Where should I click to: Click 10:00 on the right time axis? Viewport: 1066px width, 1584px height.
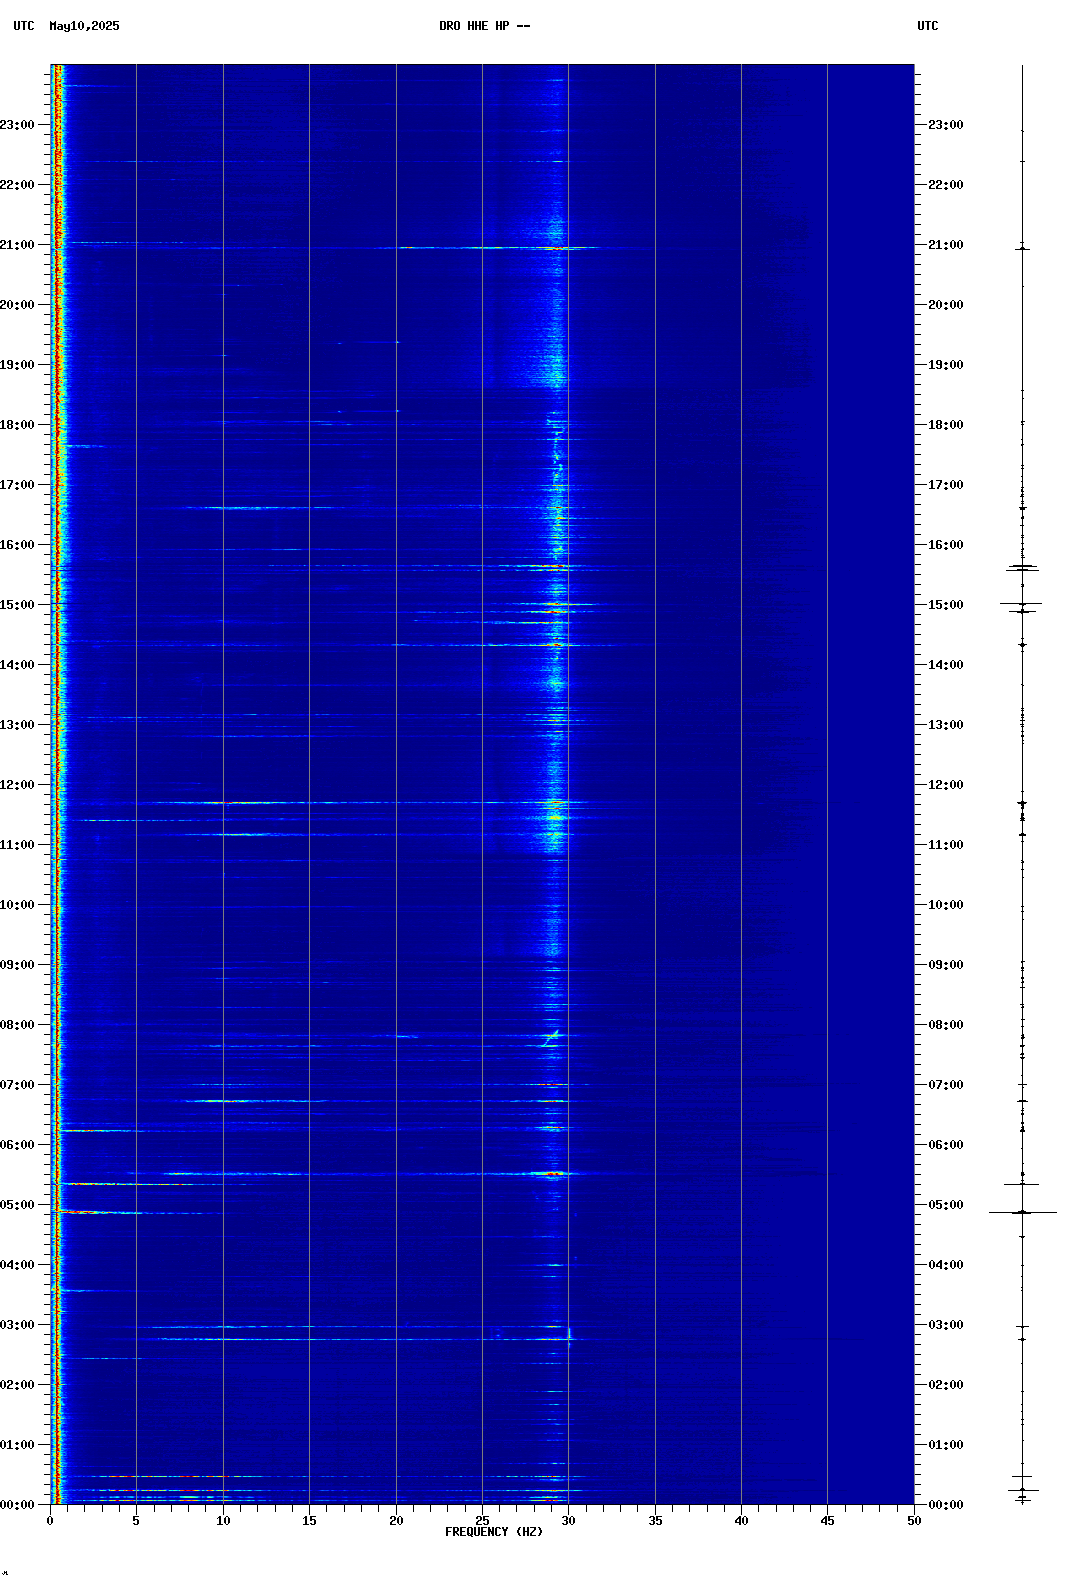[x=946, y=905]
